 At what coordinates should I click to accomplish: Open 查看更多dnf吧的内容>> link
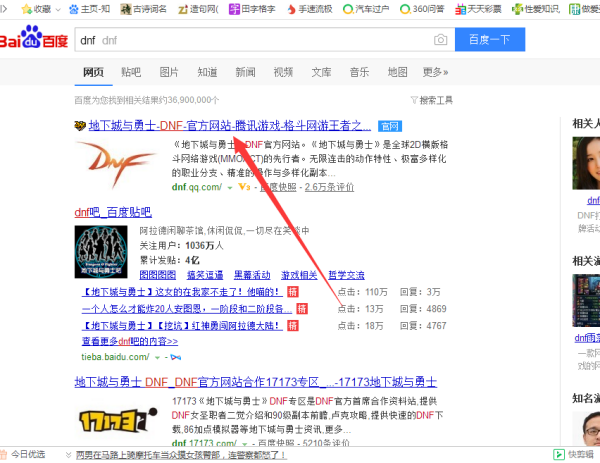pyautogui.click(x=130, y=341)
